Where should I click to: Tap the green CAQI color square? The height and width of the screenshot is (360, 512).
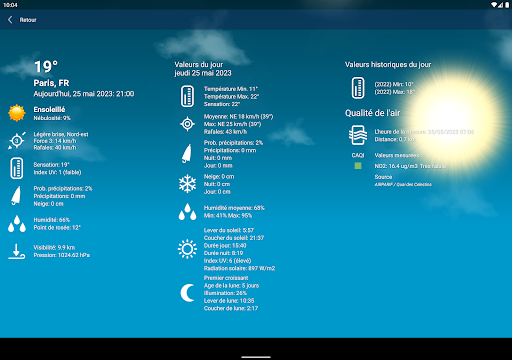click(358, 166)
